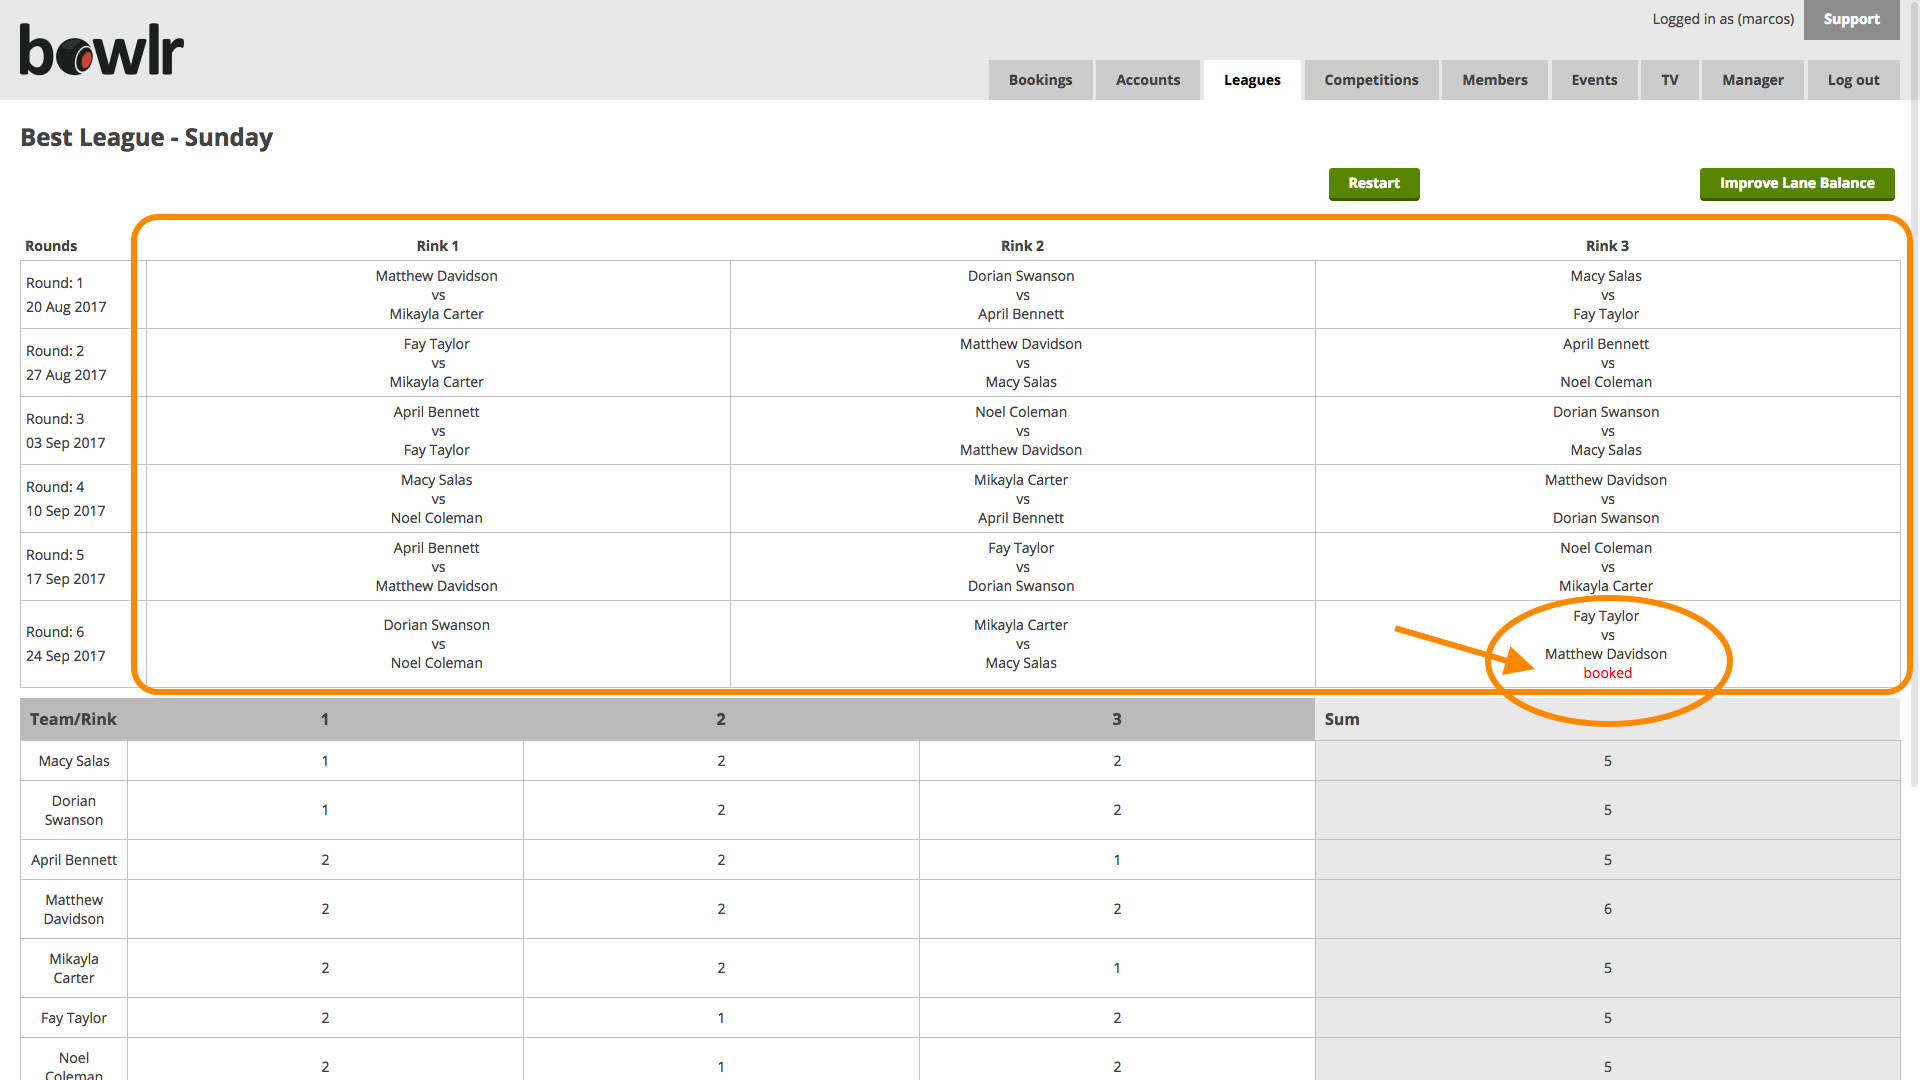The height and width of the screenshot is (1080, 1920).
Task: Click the Rink 2 column header
Action: [1022, 246]
